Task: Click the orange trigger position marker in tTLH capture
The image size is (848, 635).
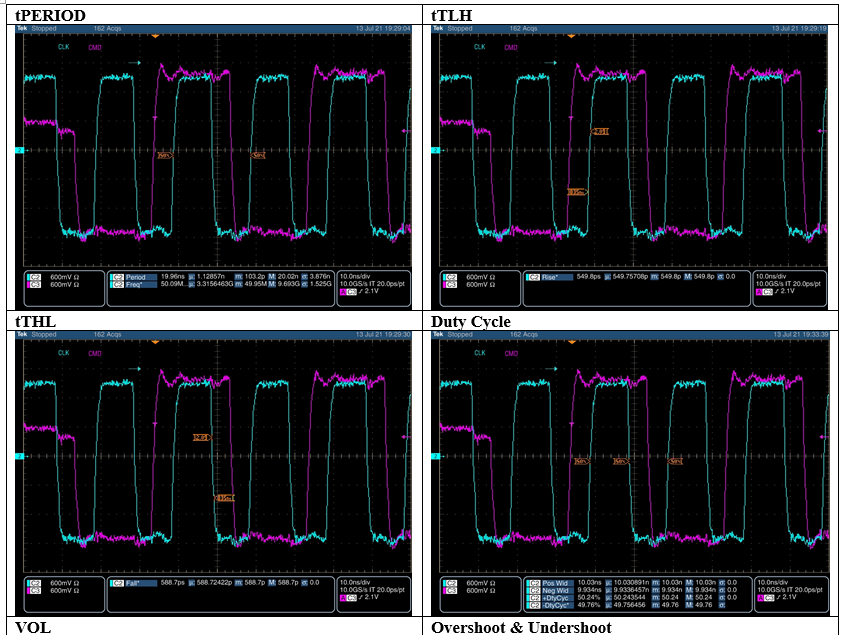Action: click(x=571, y=36)
